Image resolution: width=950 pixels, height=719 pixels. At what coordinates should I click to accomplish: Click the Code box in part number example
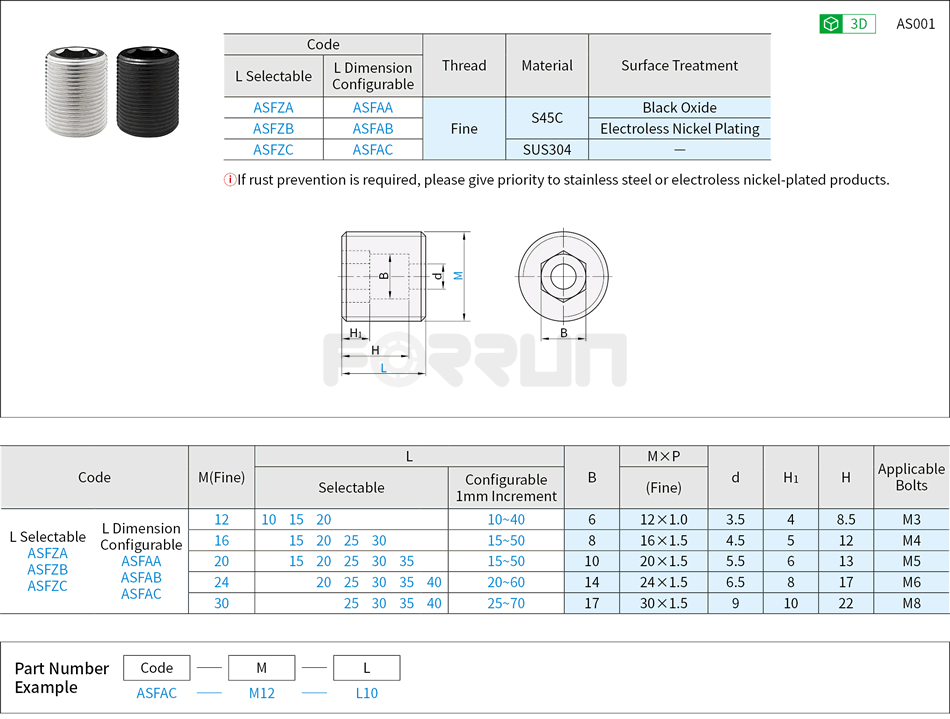[x=156, y=667]
